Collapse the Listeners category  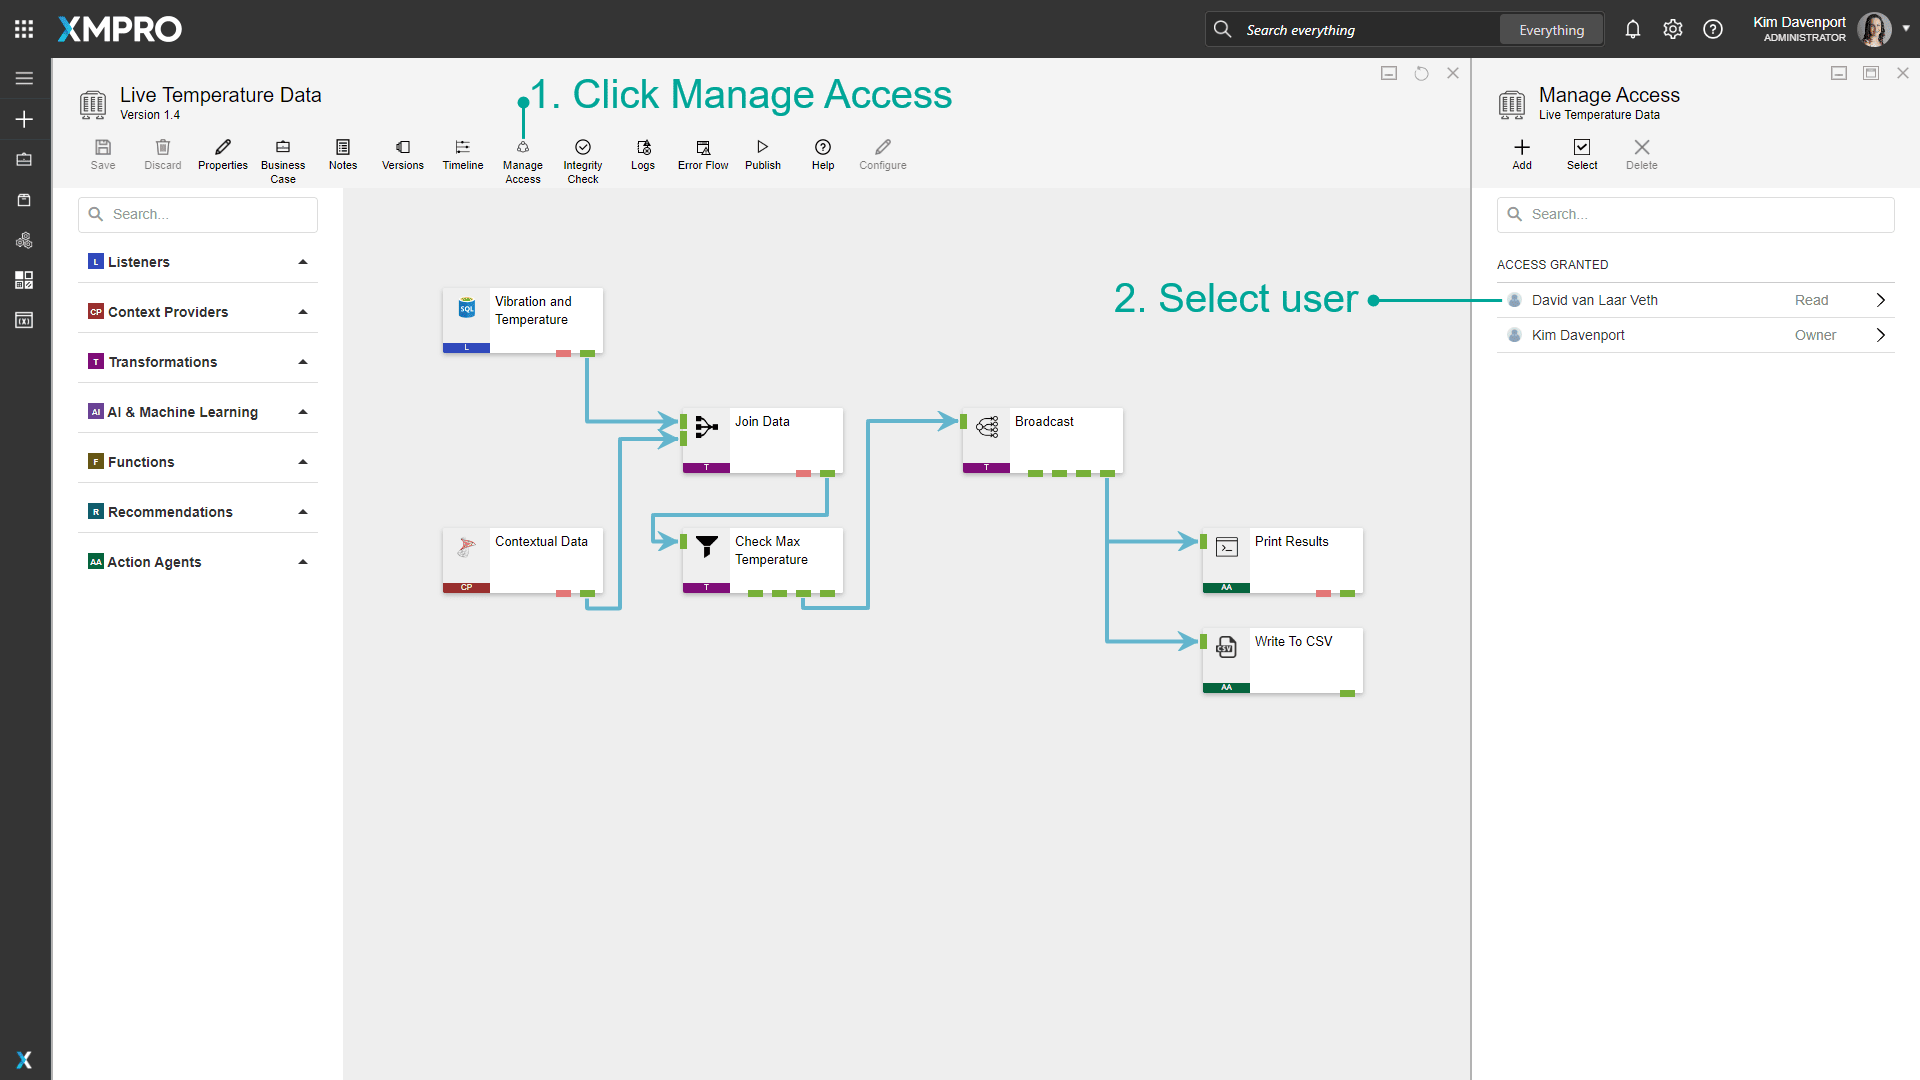click(x=302, y=261)
